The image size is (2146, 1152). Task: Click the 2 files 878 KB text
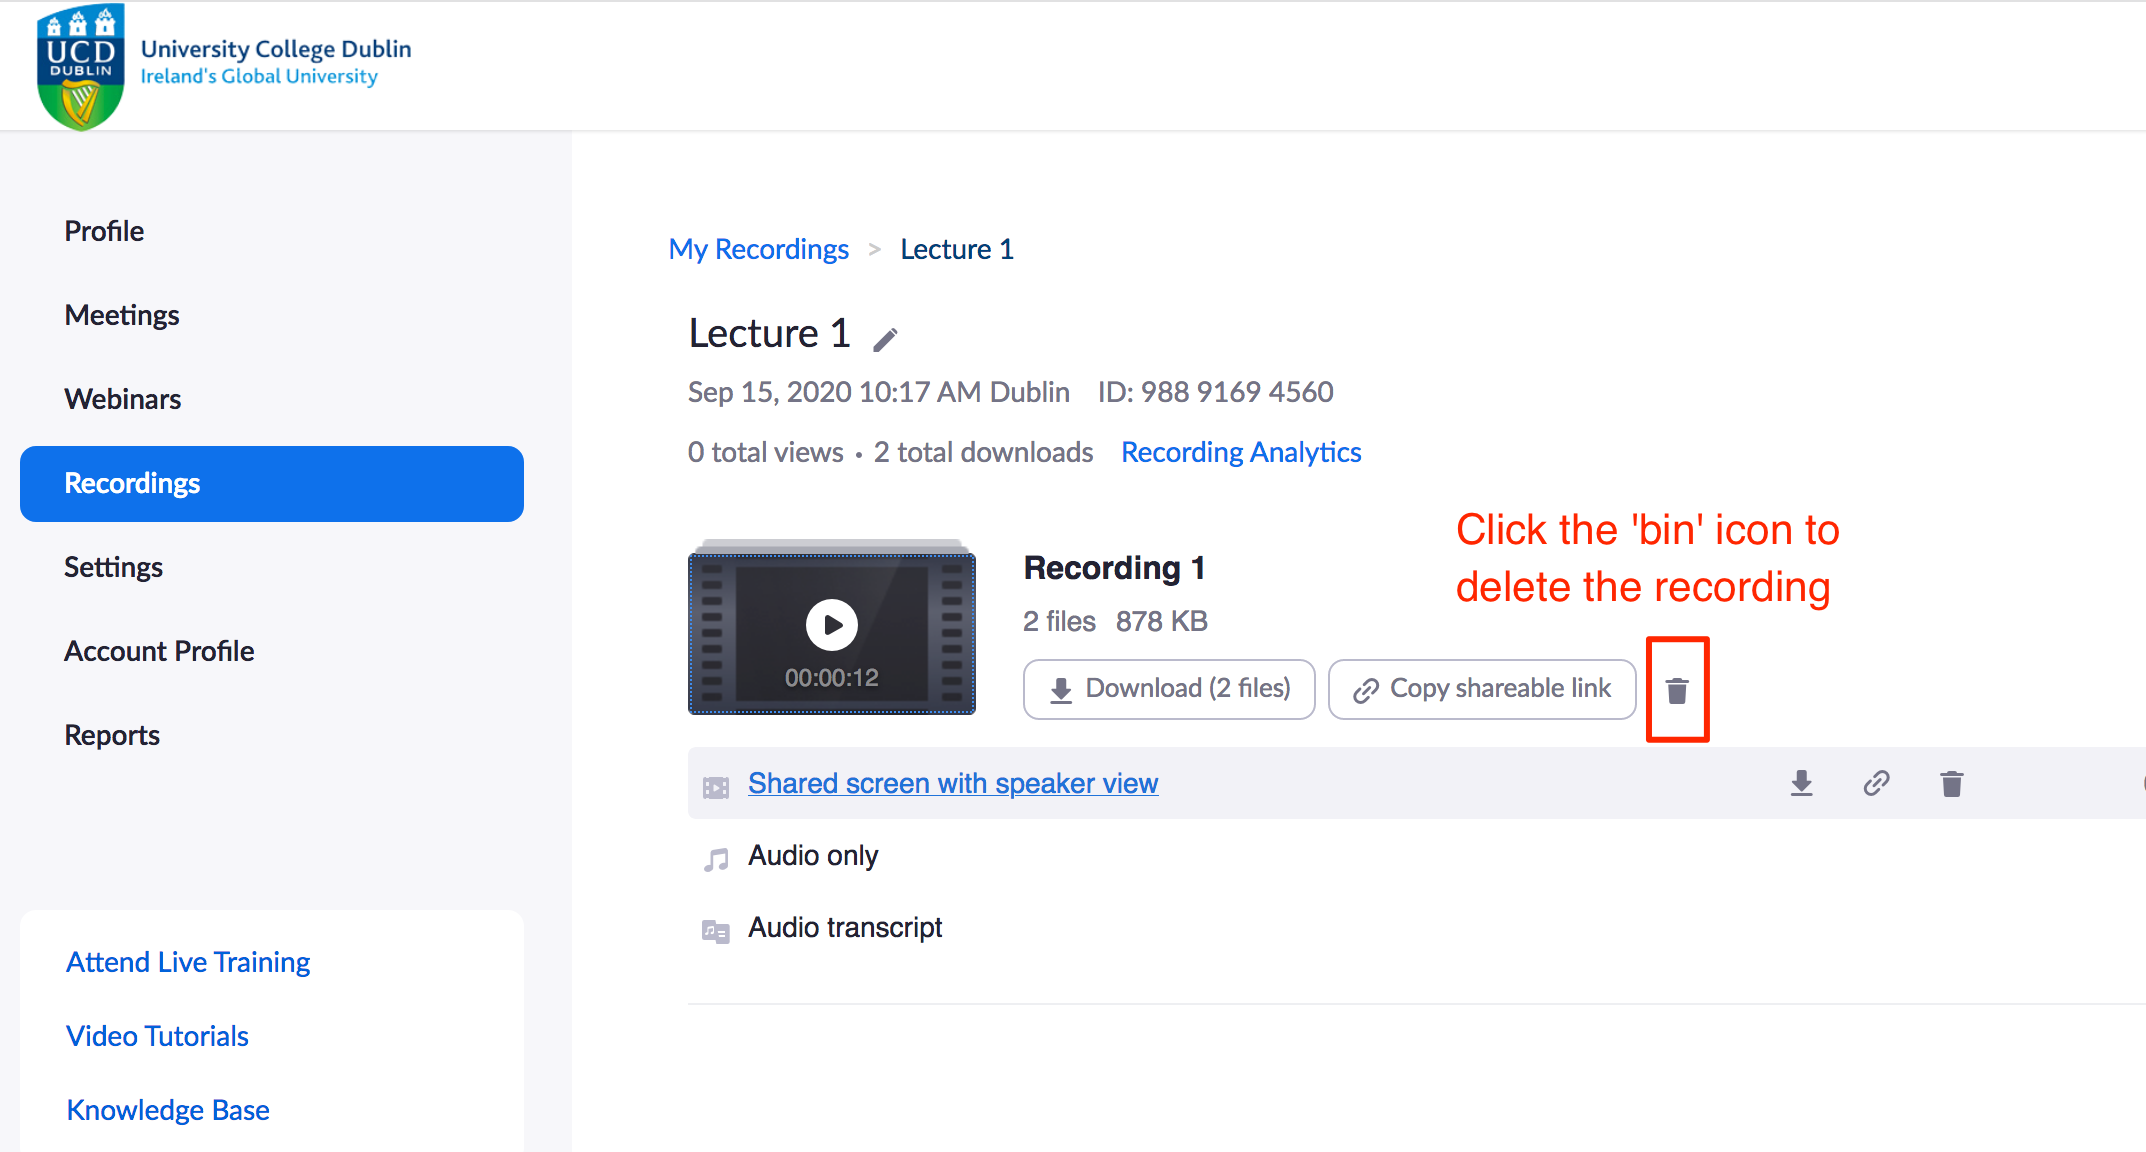point(1115,621)
